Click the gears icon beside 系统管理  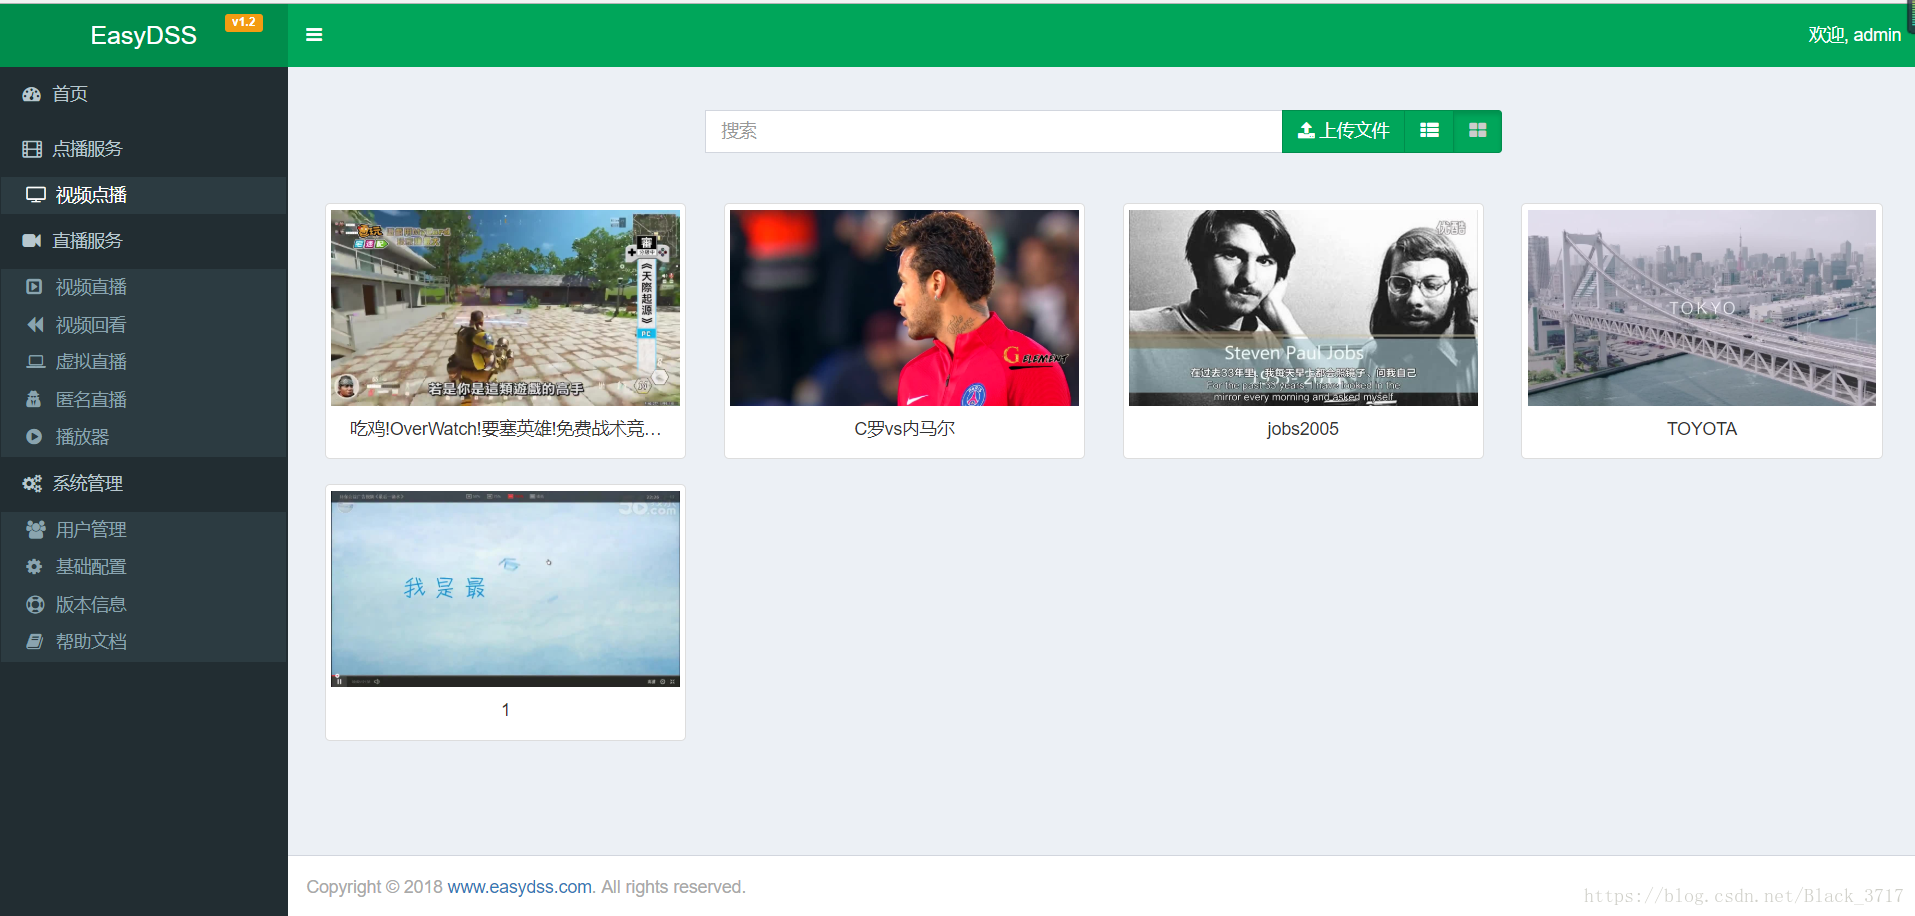point(32,484)
